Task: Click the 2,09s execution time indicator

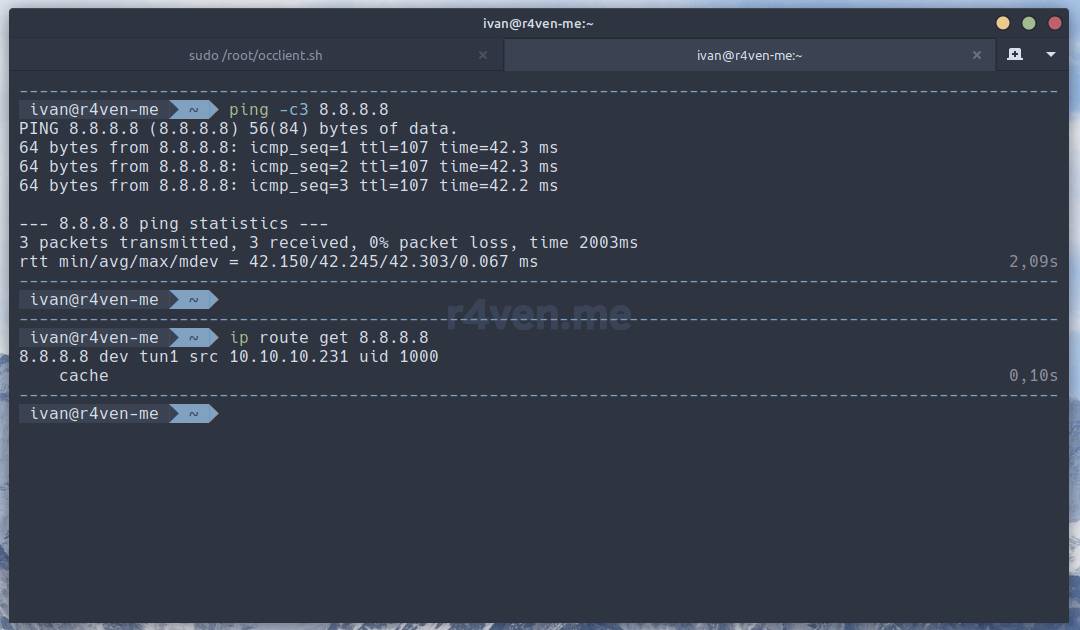Action: 1033,262
